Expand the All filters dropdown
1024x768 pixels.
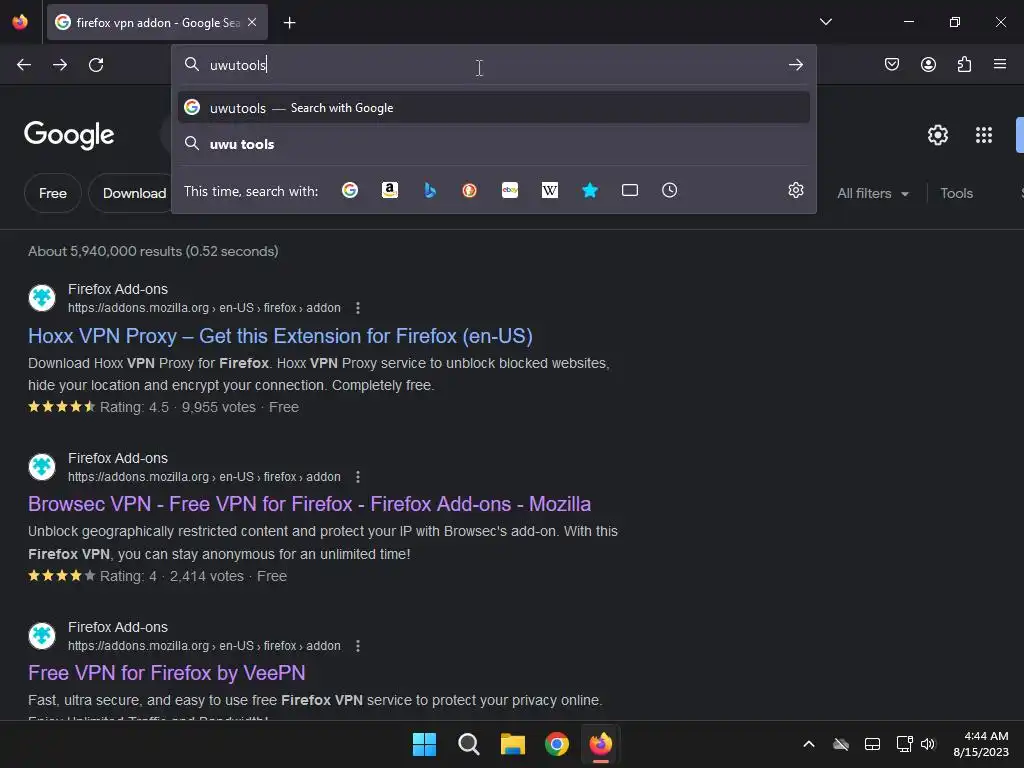click(x=872, y=193)
